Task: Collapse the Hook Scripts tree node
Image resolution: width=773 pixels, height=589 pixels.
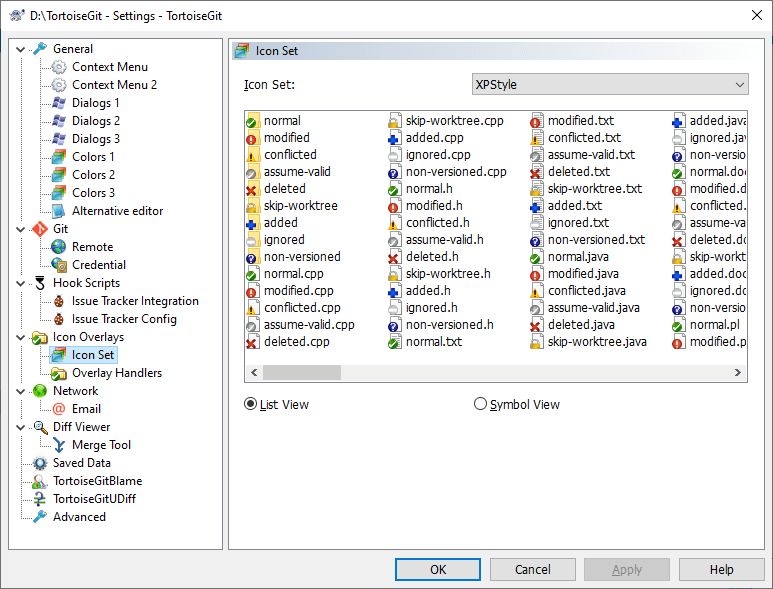Action: pos(21,283)
